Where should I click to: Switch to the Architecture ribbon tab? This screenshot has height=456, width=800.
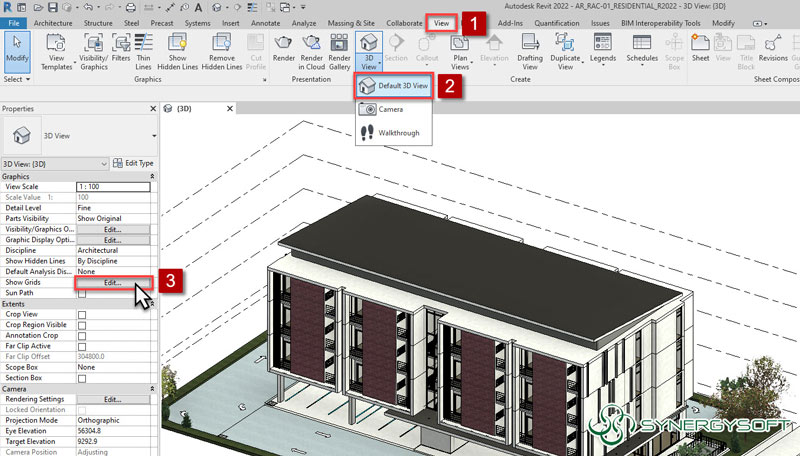53,23
